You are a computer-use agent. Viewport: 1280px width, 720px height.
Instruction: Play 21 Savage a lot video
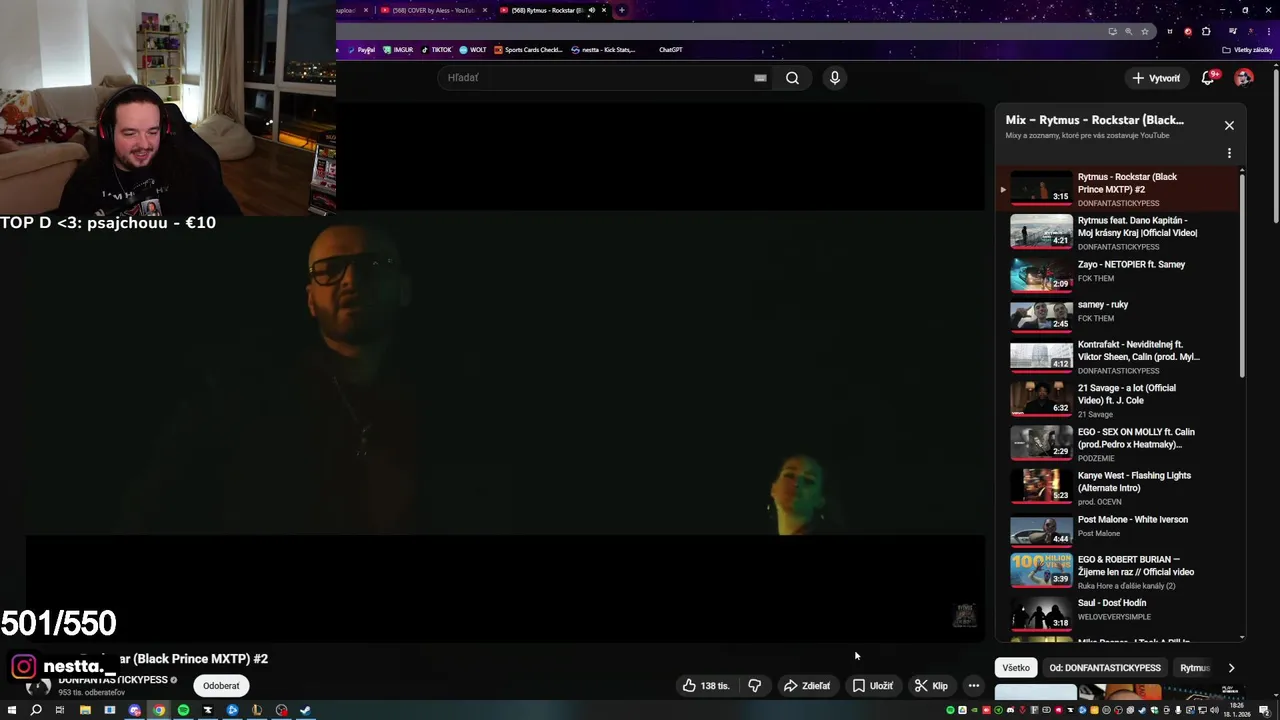[1120, 400]
